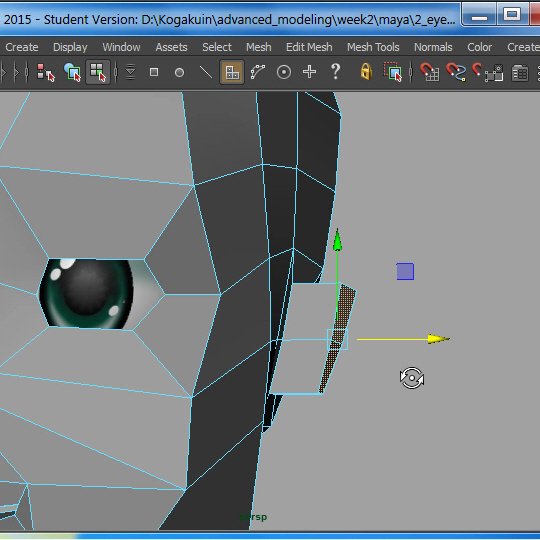Screen dimensions: 540x540
Task: Toggle pivot circle selection mask
Action: [x=284, y=72]
